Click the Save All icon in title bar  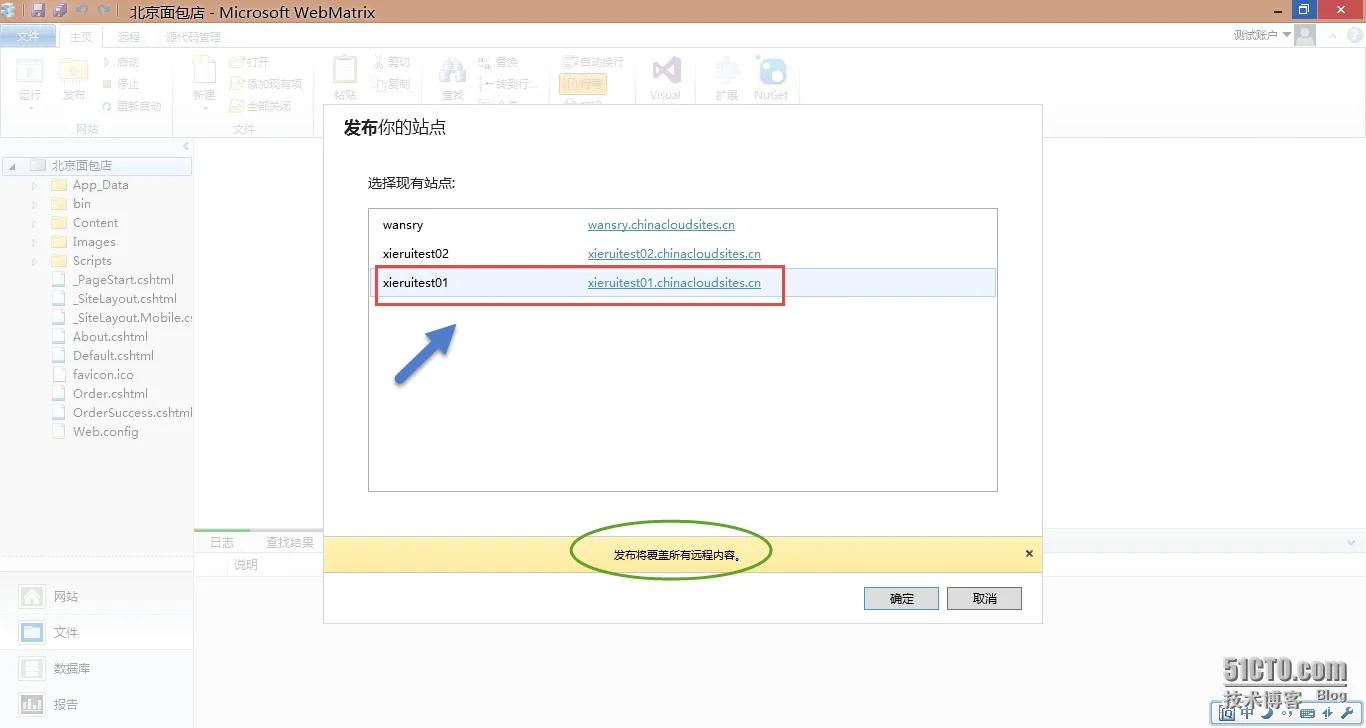tap(60, 10)
